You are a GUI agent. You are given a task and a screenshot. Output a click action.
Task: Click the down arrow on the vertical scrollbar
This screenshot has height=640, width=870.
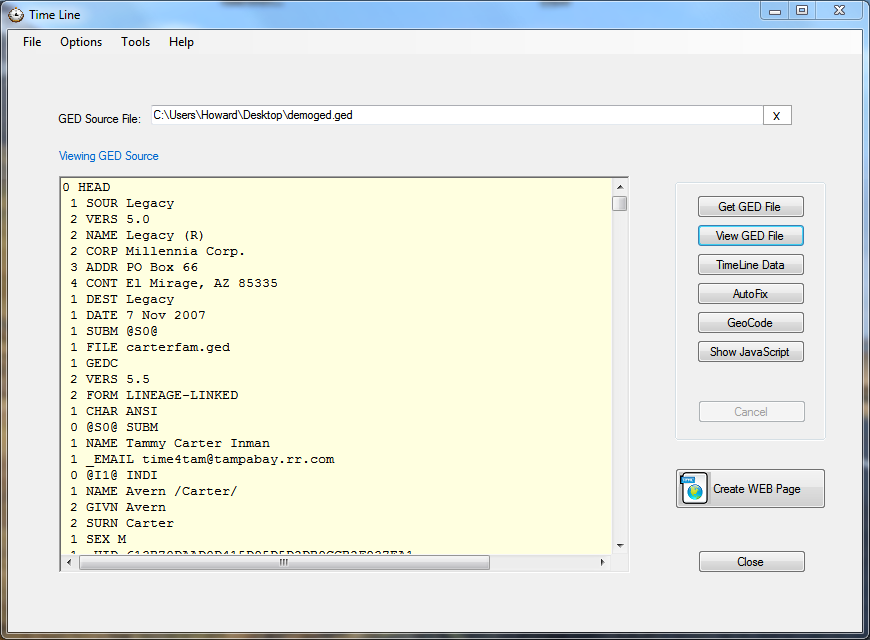tap(620, 545)
